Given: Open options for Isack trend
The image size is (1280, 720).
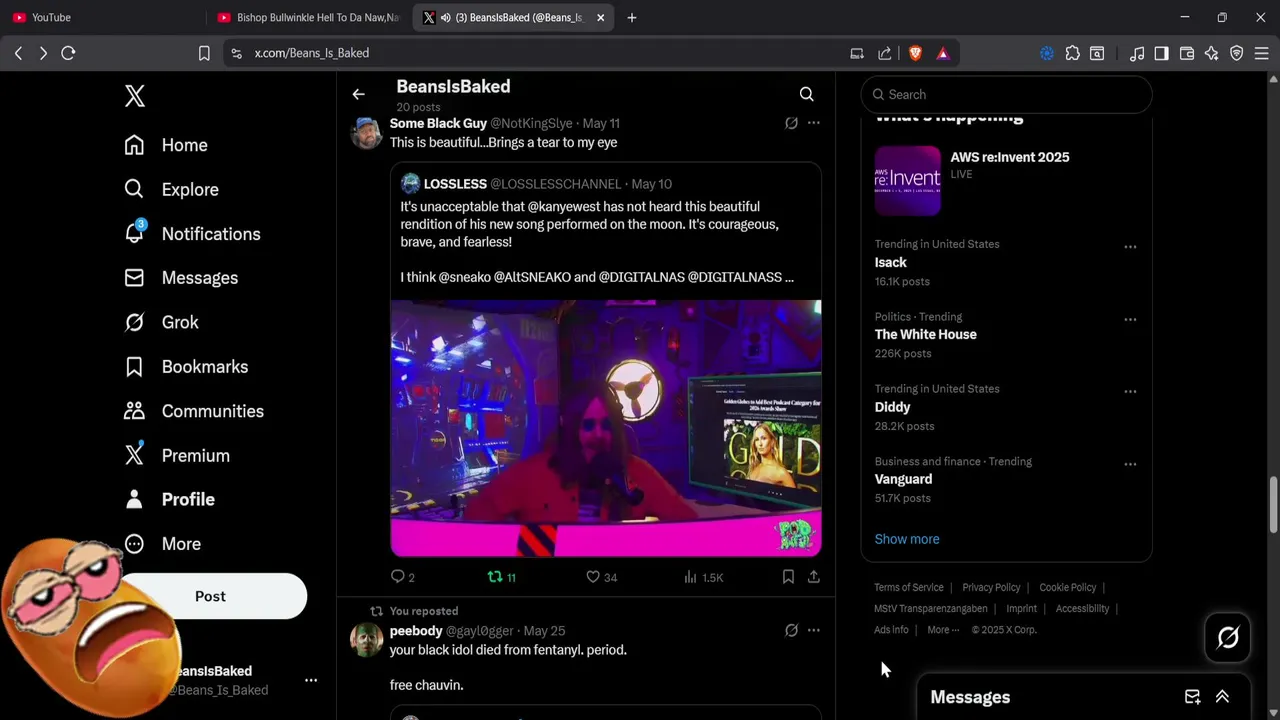Looking at the screenshot, I should (1130, 247).
